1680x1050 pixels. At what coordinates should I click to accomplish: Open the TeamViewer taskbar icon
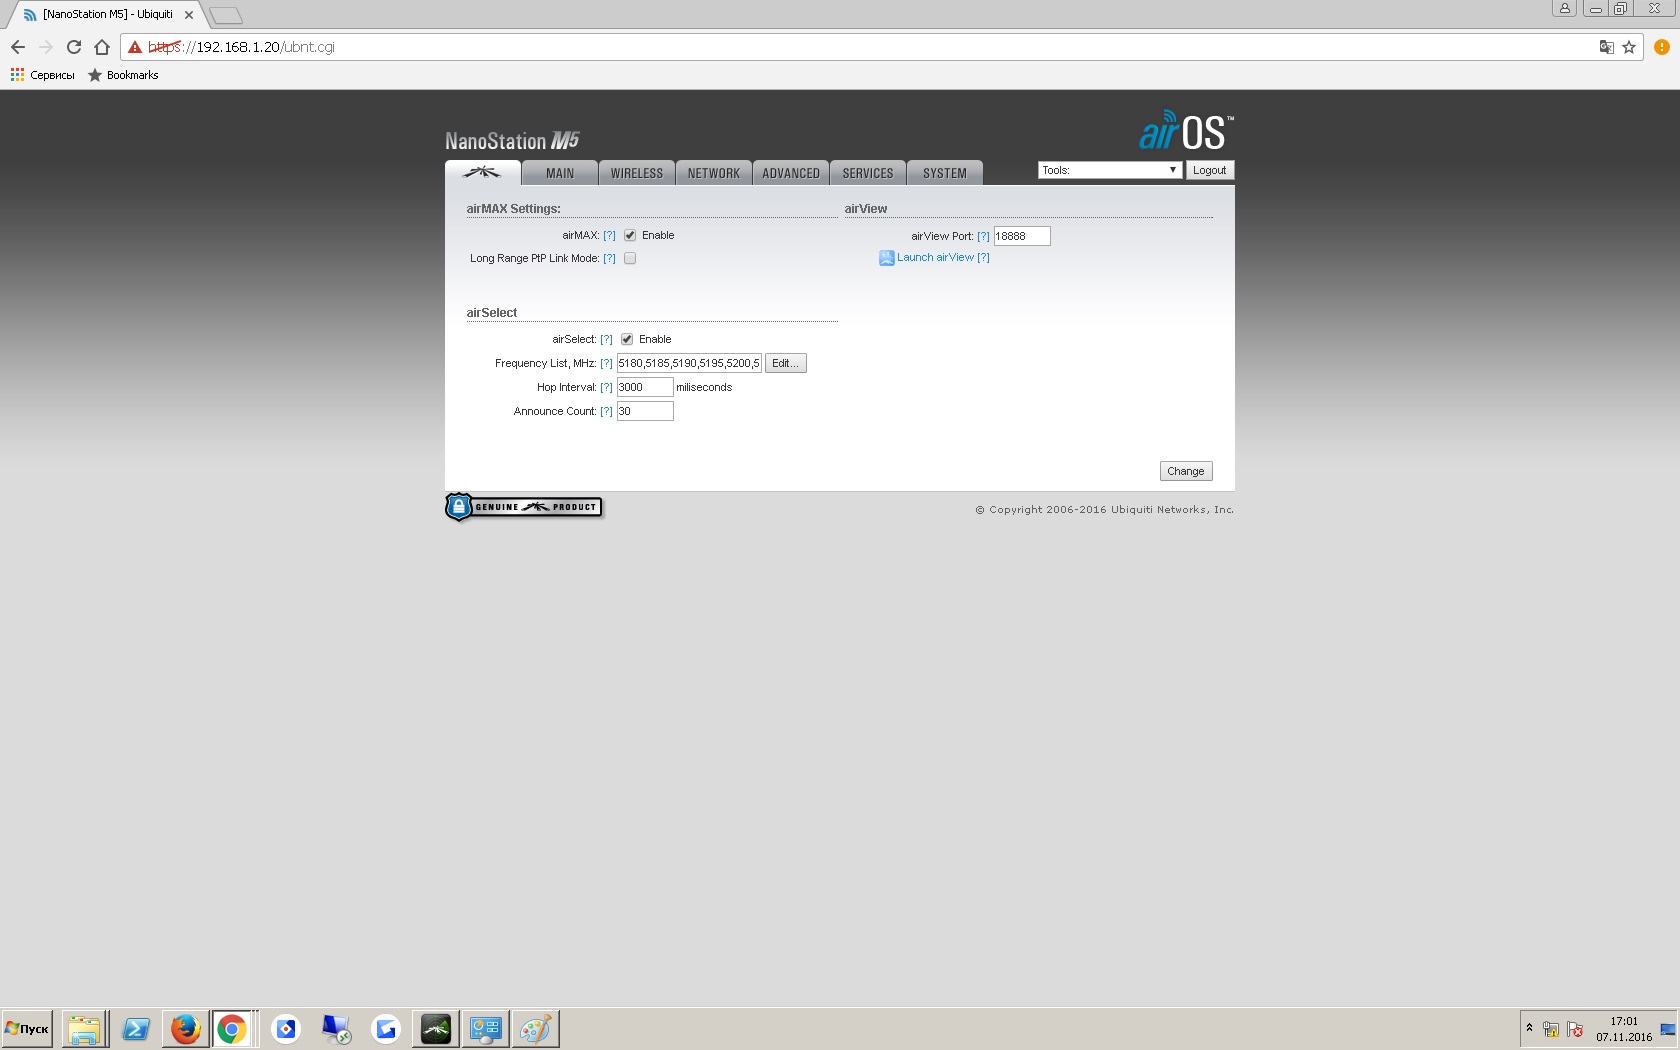(286, 1029)
